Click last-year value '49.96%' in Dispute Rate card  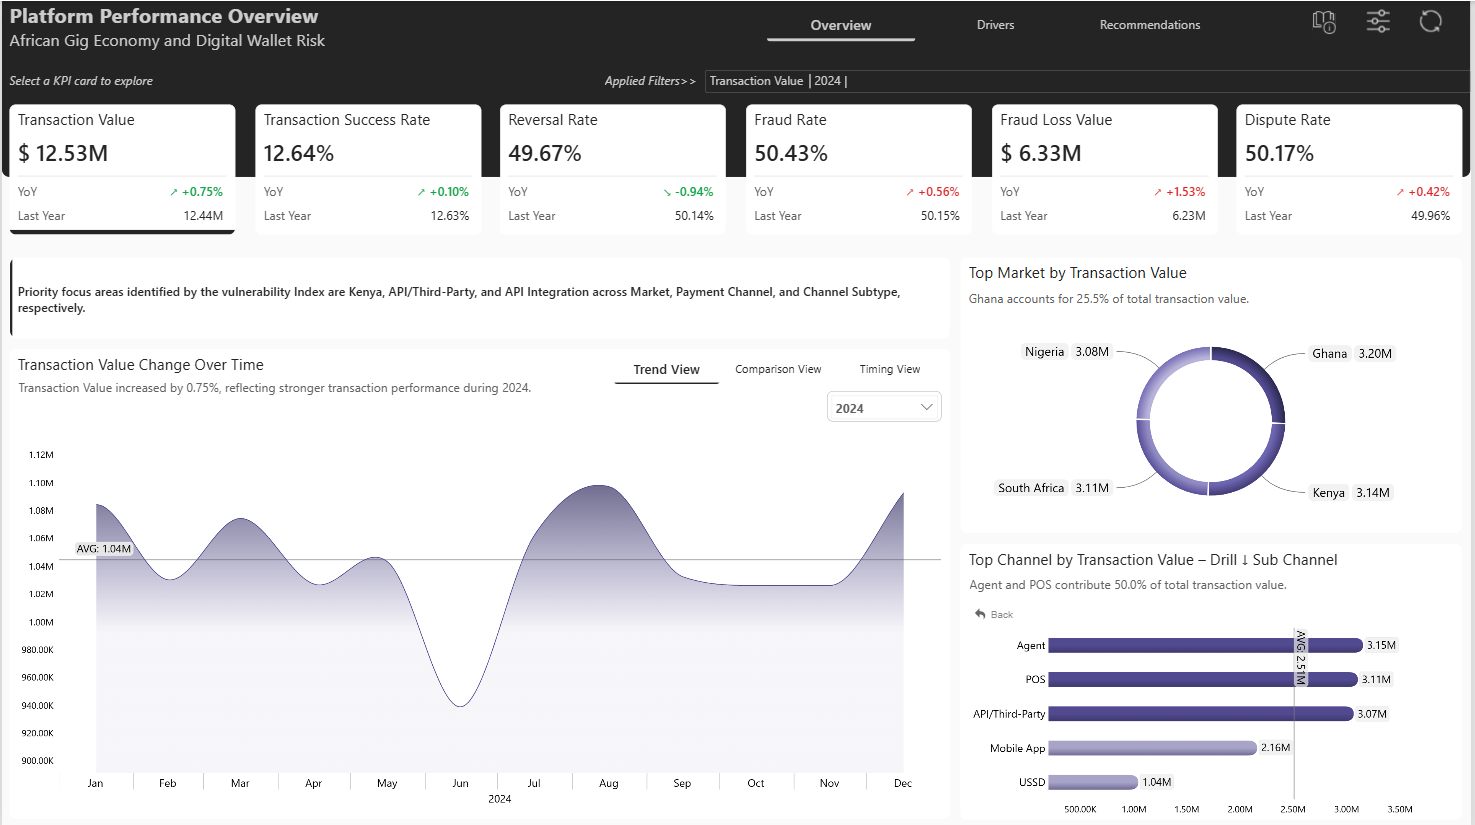(x=1430, y=216)
